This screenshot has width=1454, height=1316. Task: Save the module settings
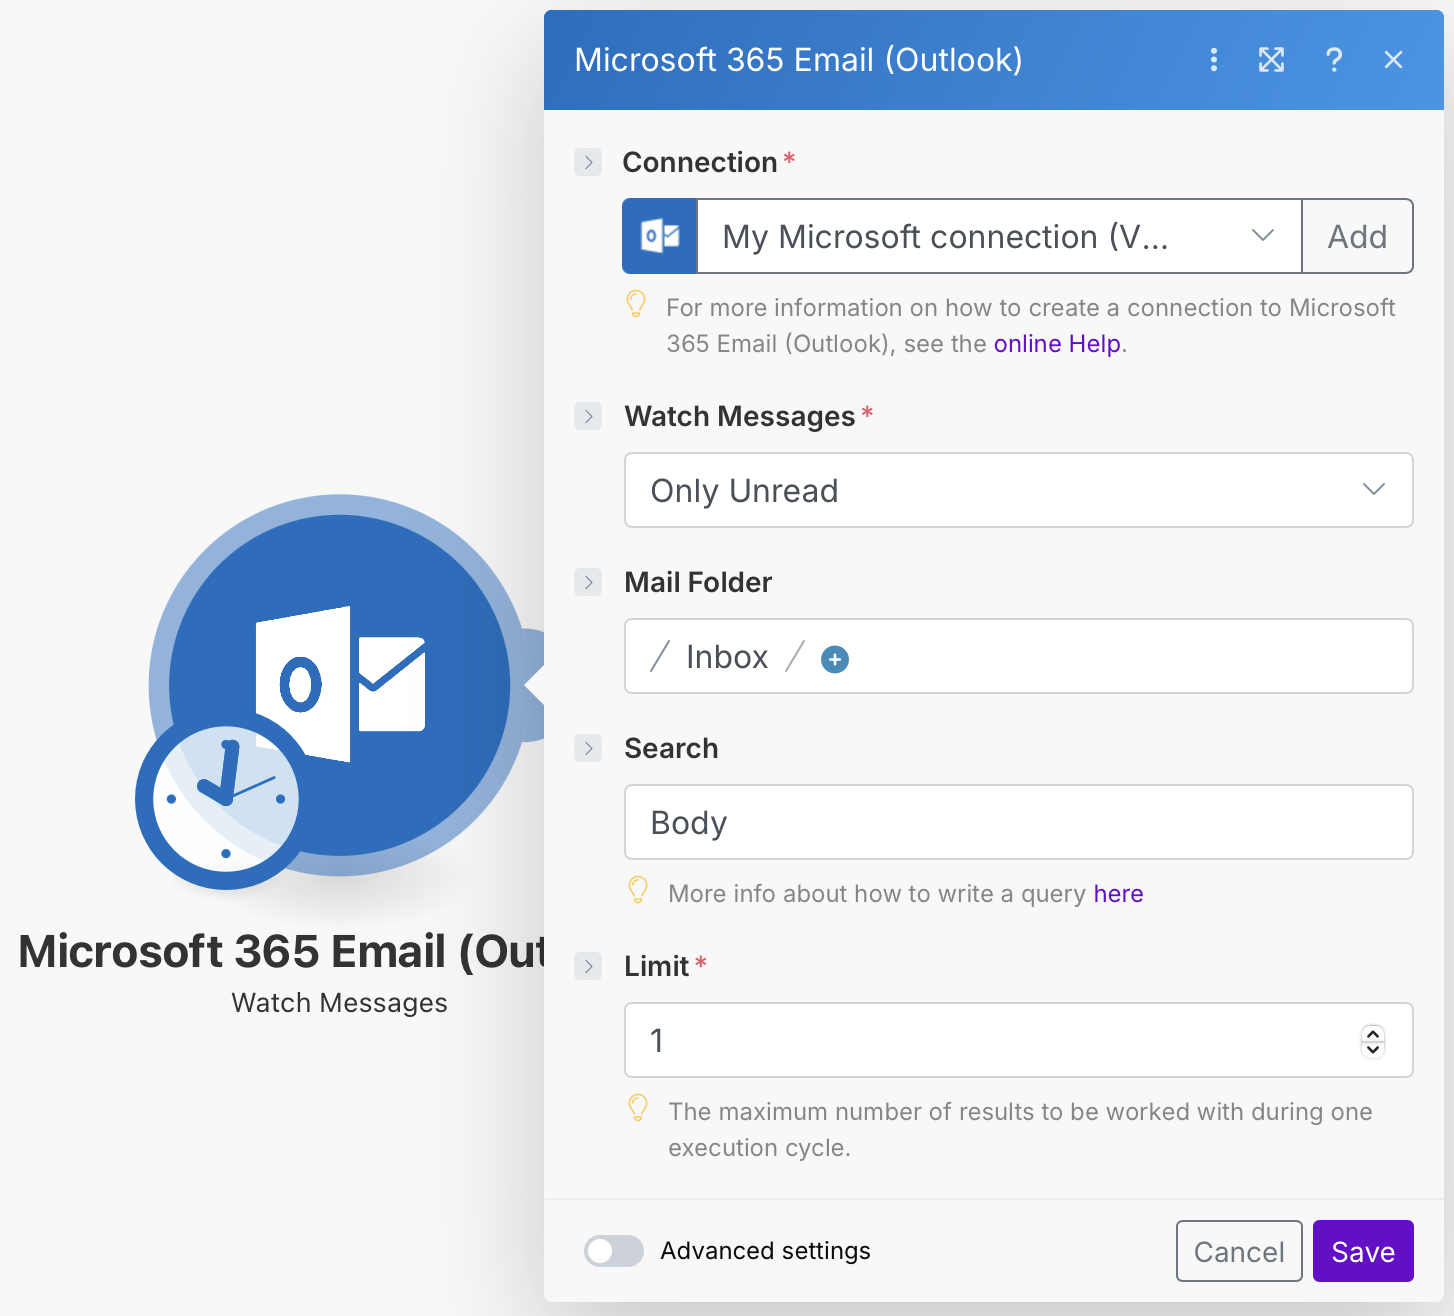point(1363,1251)
